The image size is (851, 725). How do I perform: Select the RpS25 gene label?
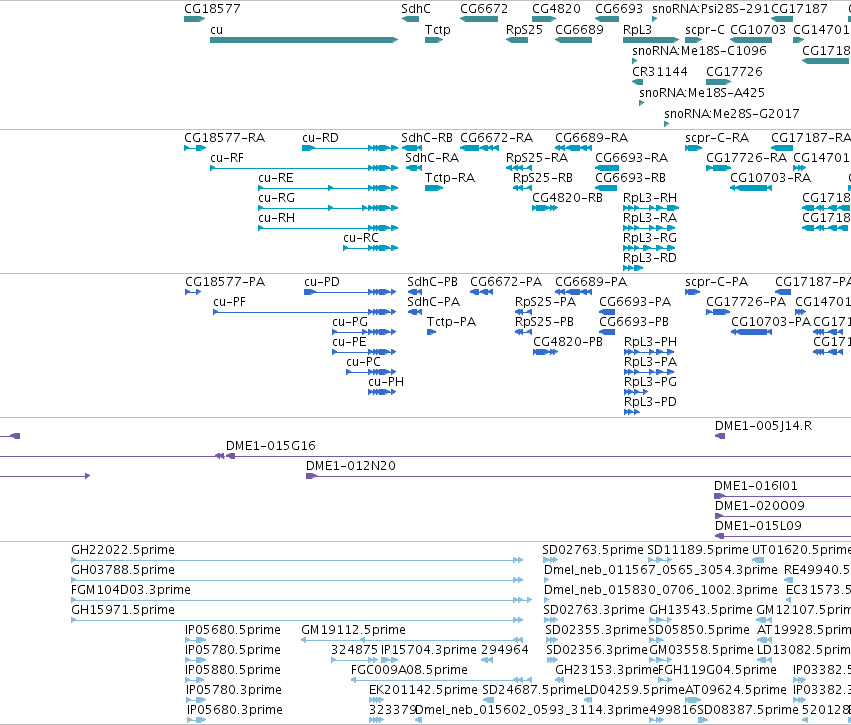pos(524,30)
